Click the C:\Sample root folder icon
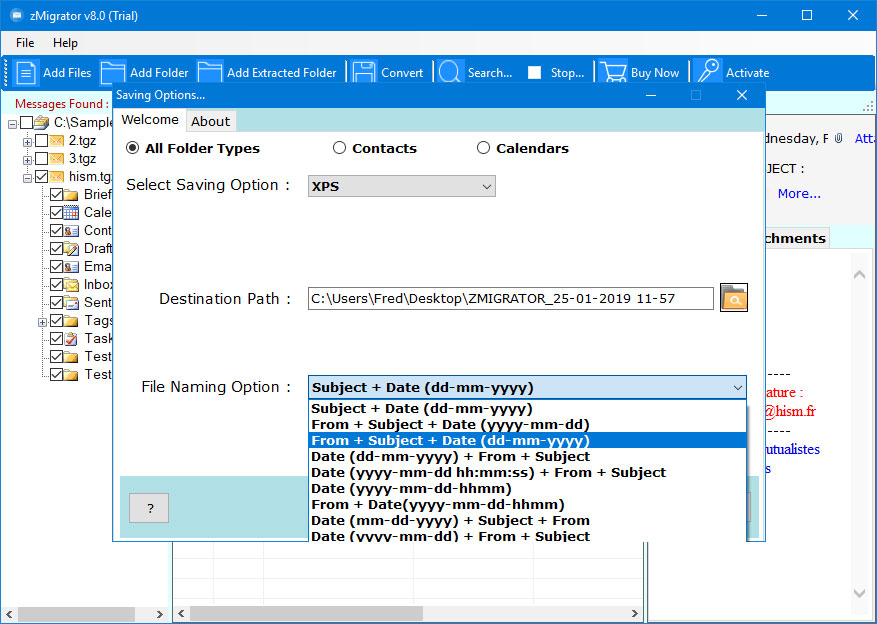Viewport: 877px width, 624px height. pyautogui.click(x=41, y=122)
